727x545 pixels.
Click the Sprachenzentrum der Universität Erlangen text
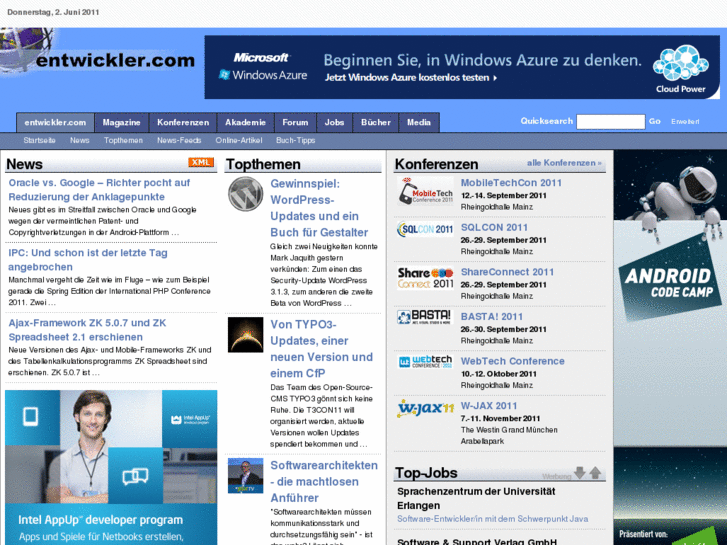476,498
